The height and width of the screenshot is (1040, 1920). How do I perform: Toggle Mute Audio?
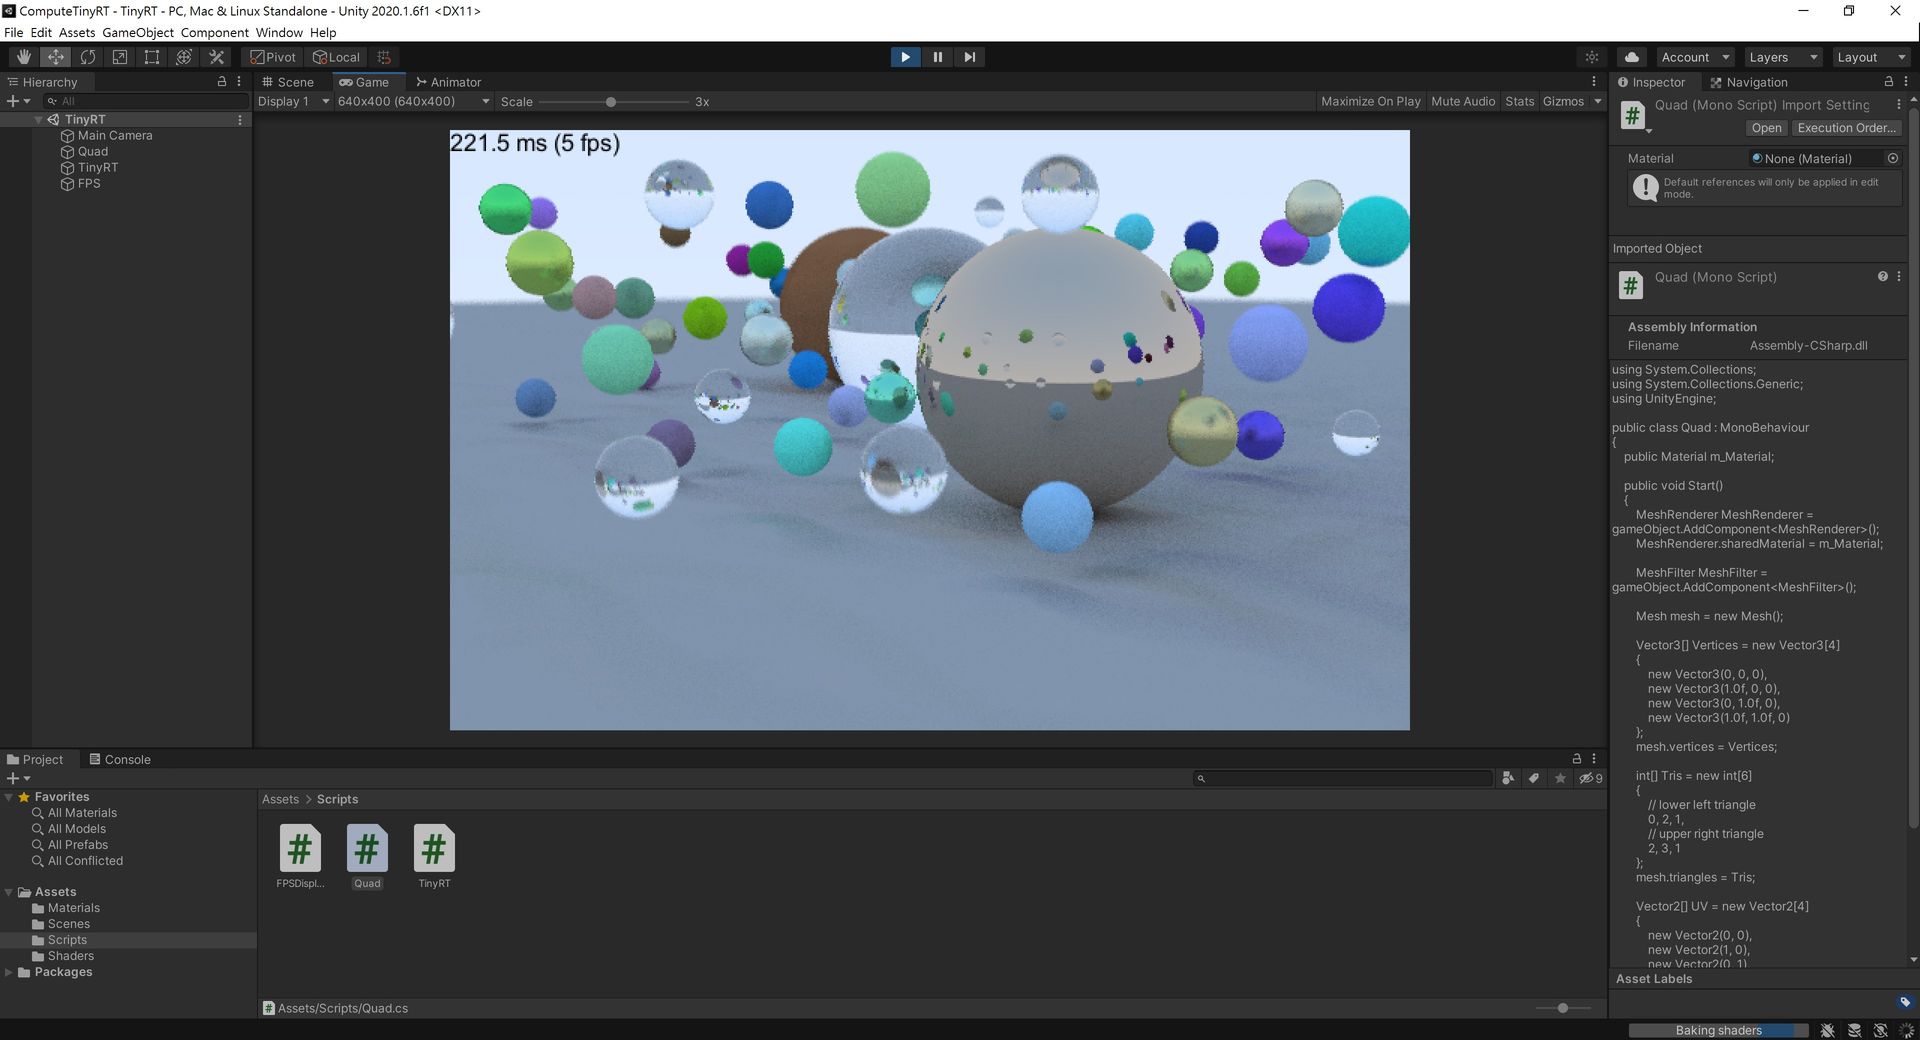coord(1463,101)
